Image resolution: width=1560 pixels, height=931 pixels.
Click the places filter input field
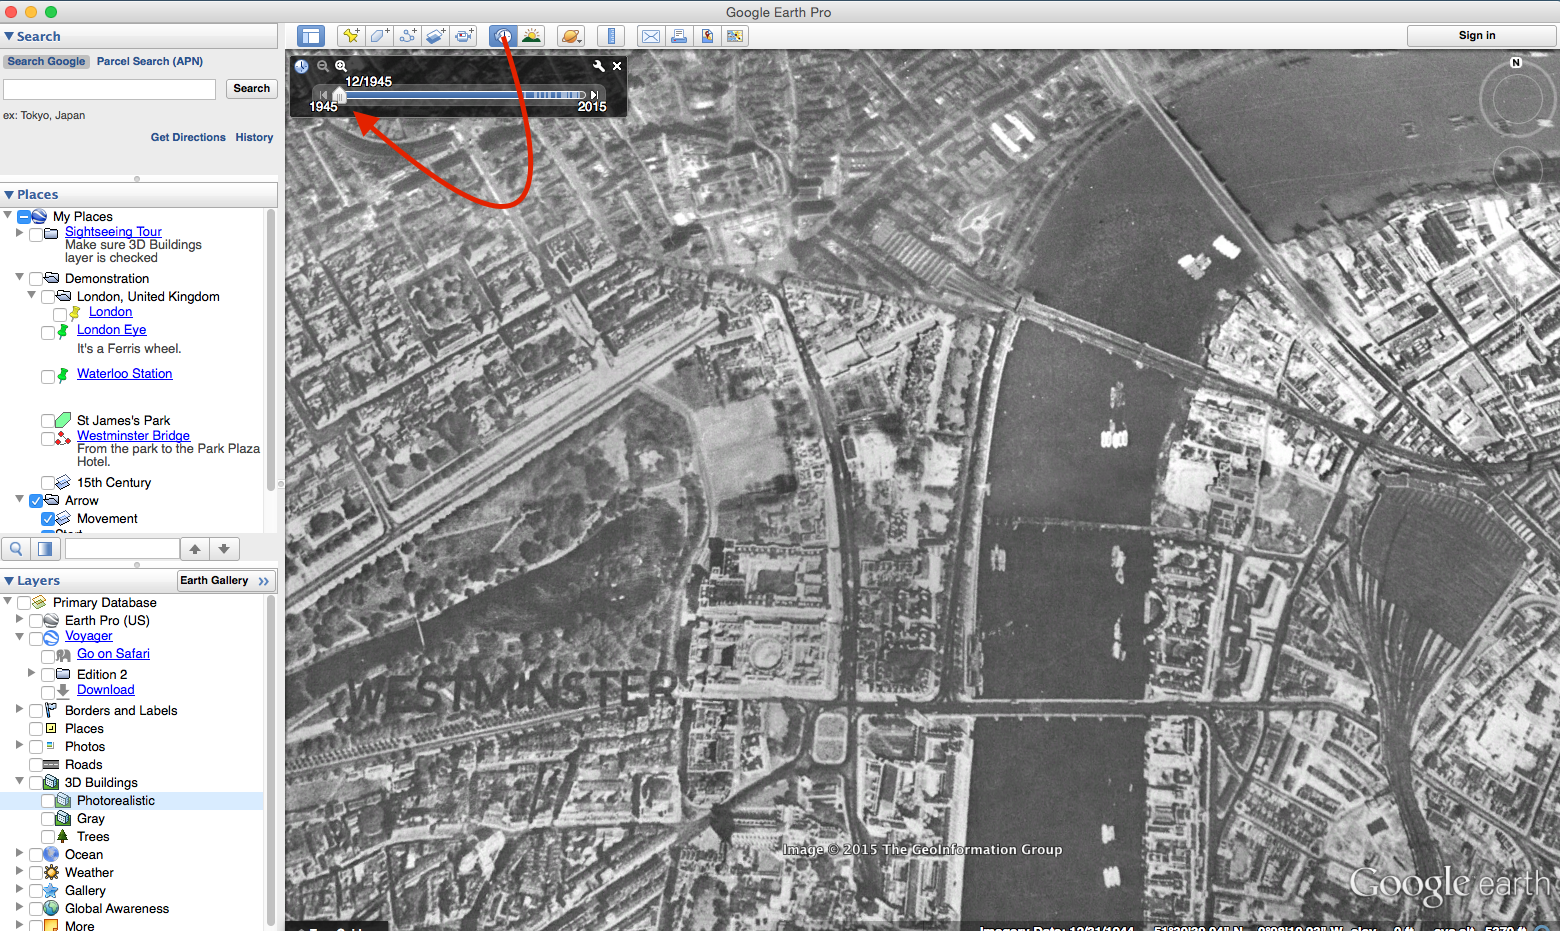click(122, 548)
